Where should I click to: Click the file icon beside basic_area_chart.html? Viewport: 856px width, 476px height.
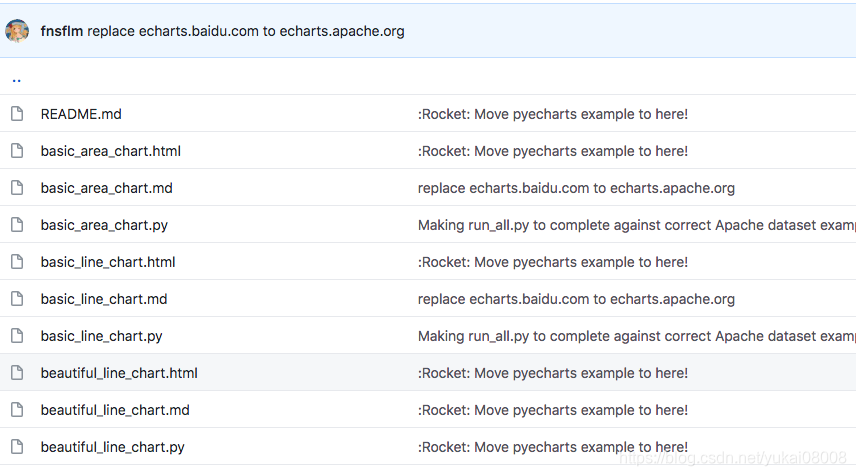click(16, 151)
